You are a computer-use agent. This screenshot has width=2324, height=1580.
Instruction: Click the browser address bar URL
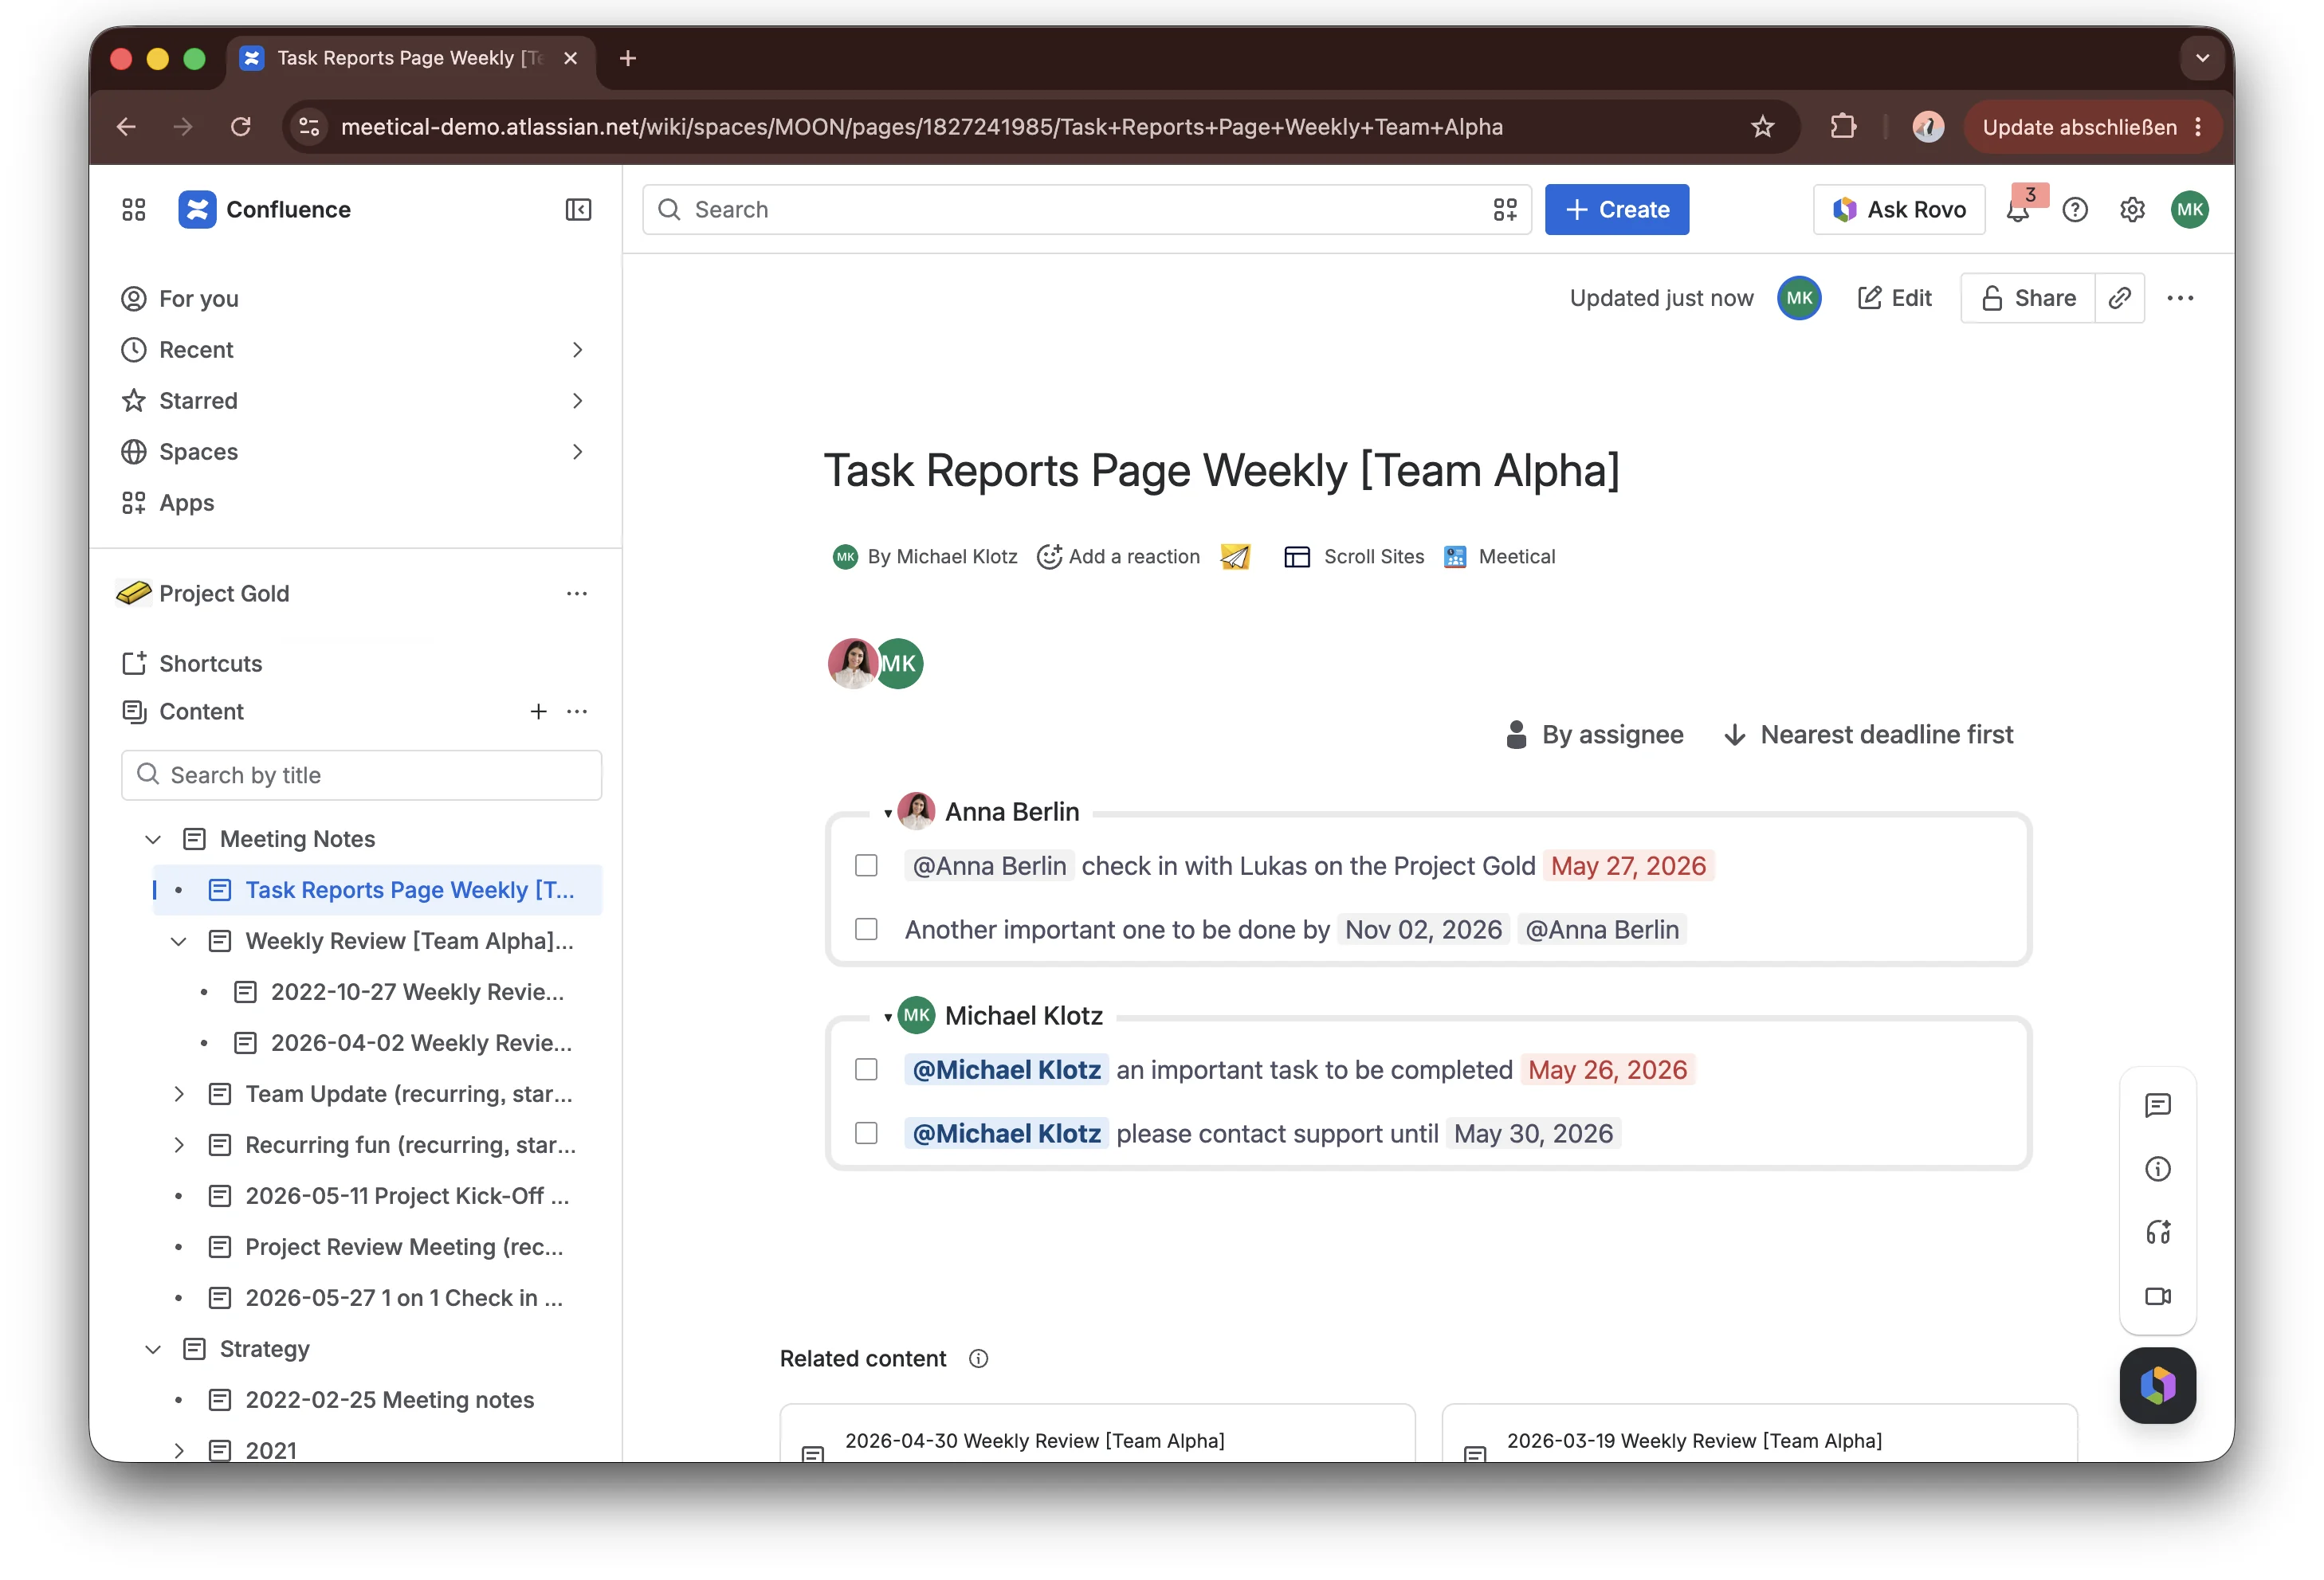point(921,127)
